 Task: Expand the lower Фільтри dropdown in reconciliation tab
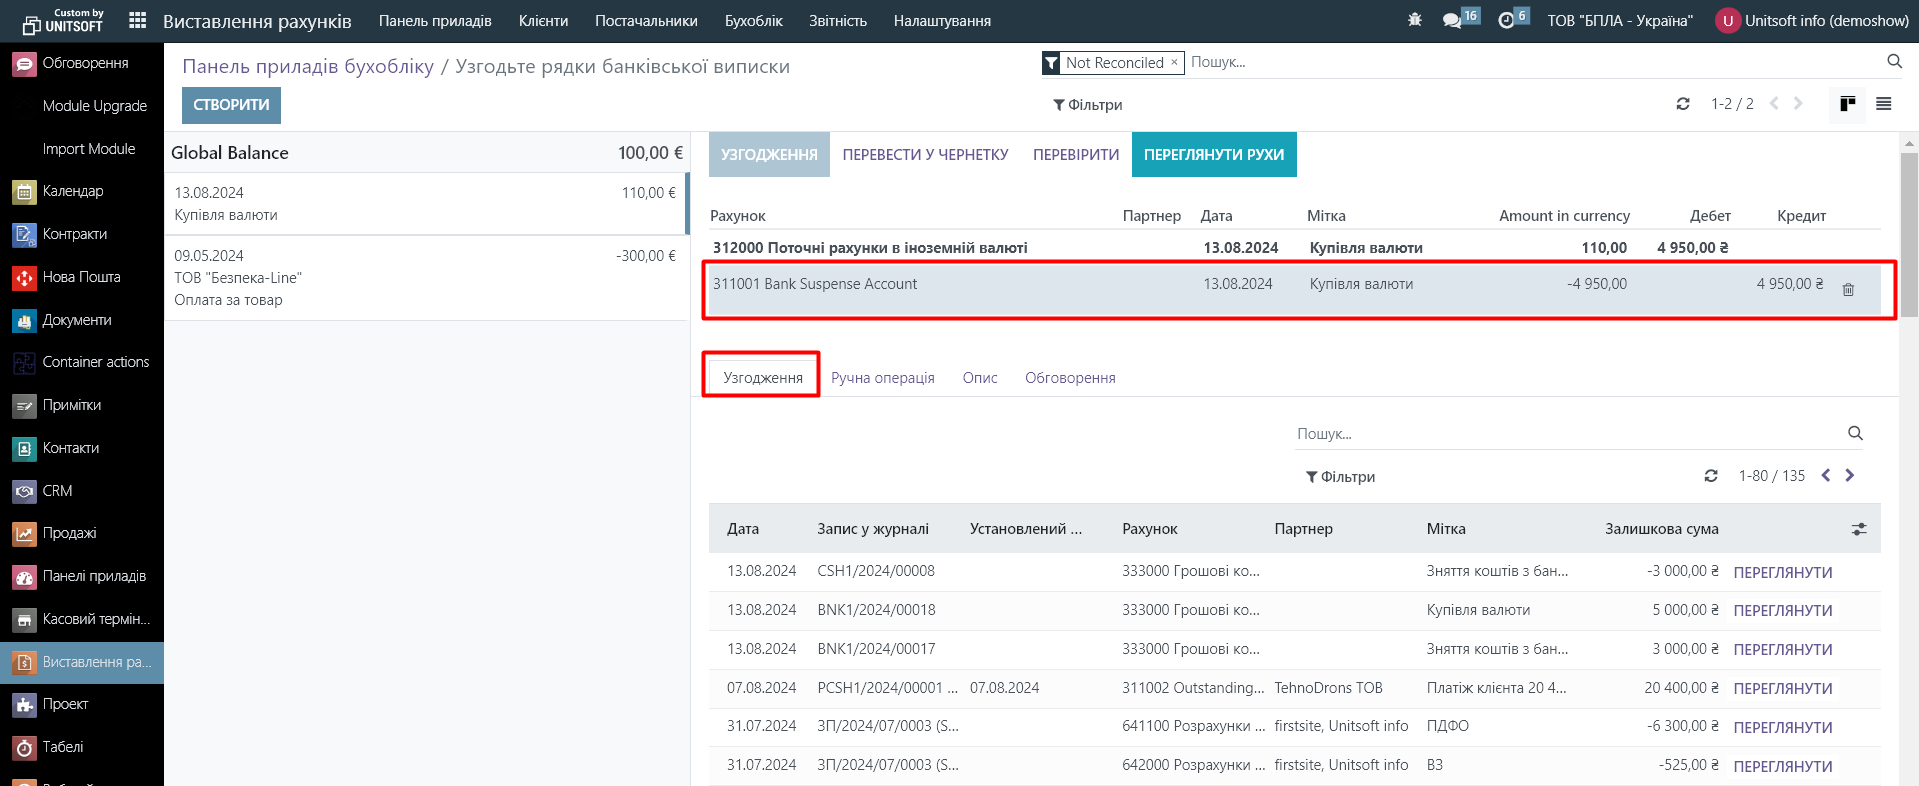(x=1340, y=477)
